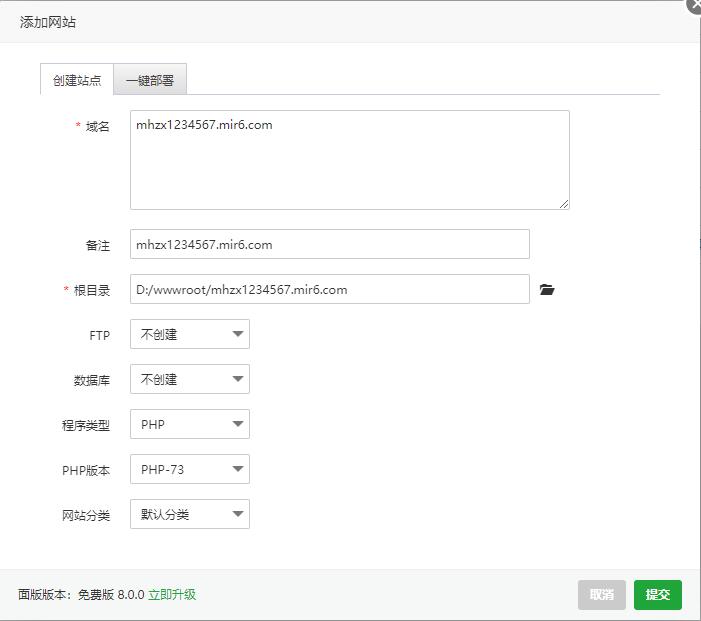
Task: Expand the PHP版本 dropdown showing PHP-73
Action: coord(190,469)
